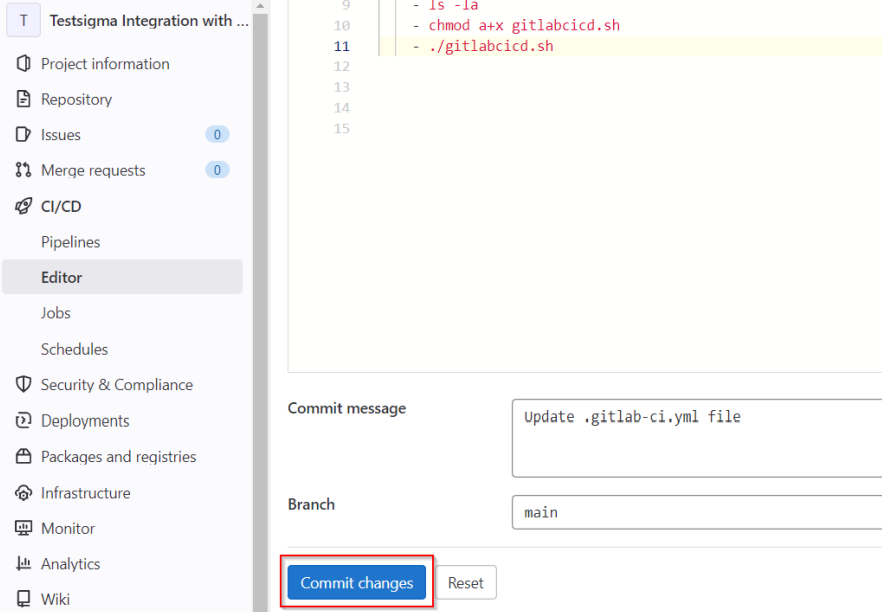This screenshot has height=612, width=882.
Task: Click the Packages and registries icon
Action: point(24,456)
